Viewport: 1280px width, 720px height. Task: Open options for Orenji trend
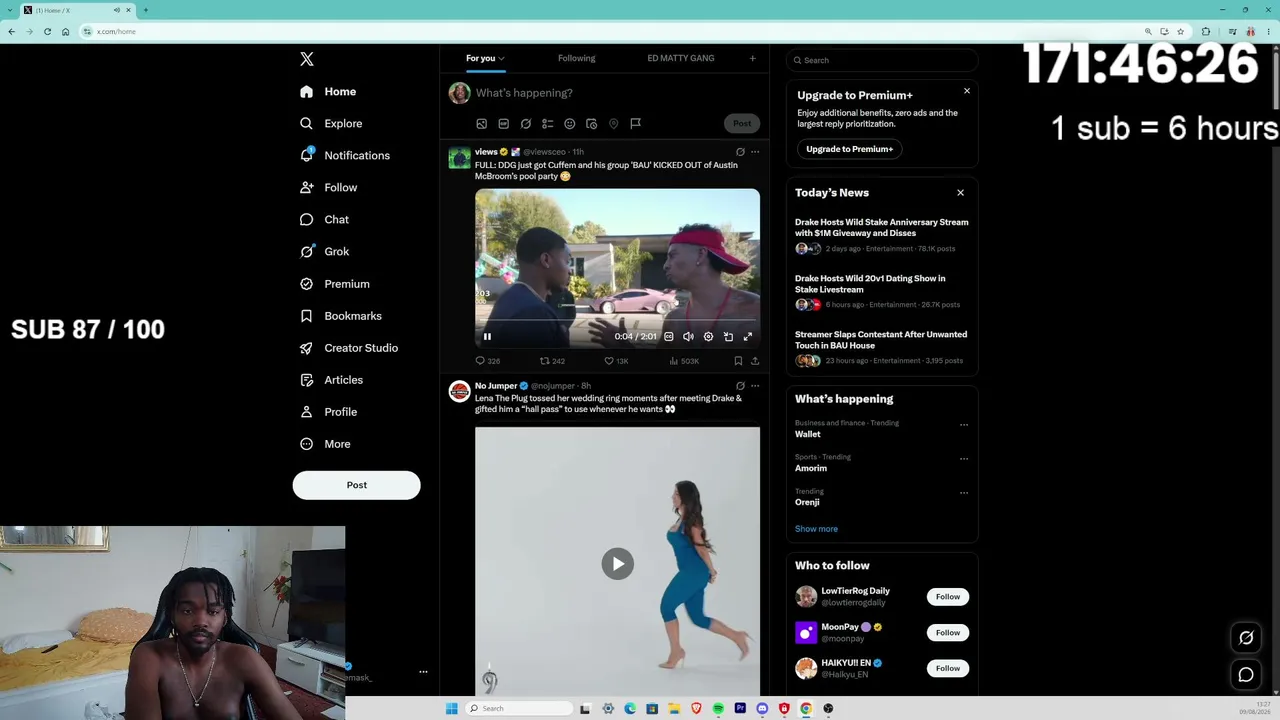964,493
